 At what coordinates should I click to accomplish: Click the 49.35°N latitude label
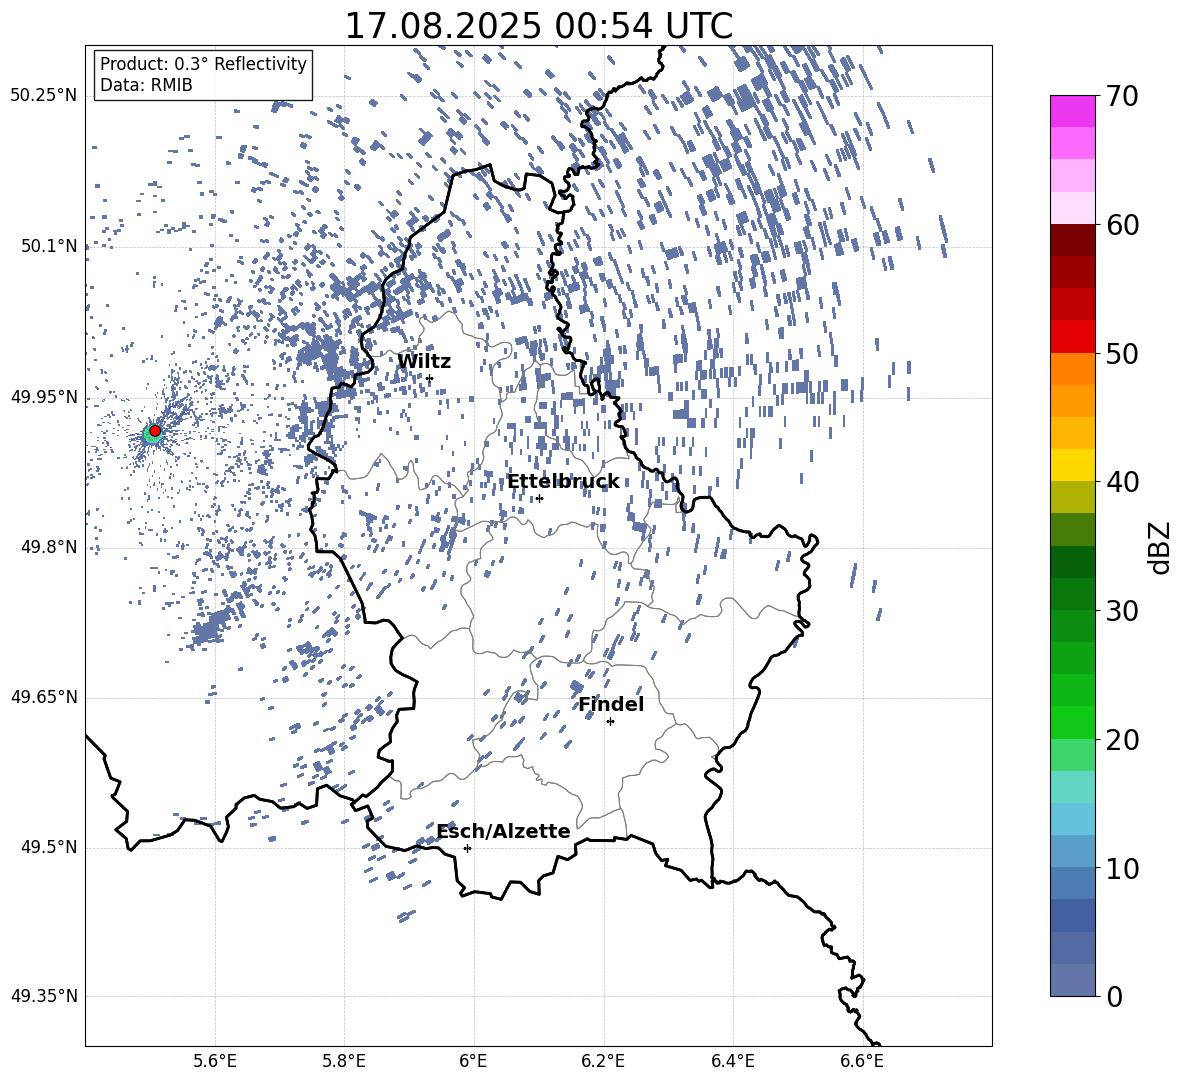[44, 996]
